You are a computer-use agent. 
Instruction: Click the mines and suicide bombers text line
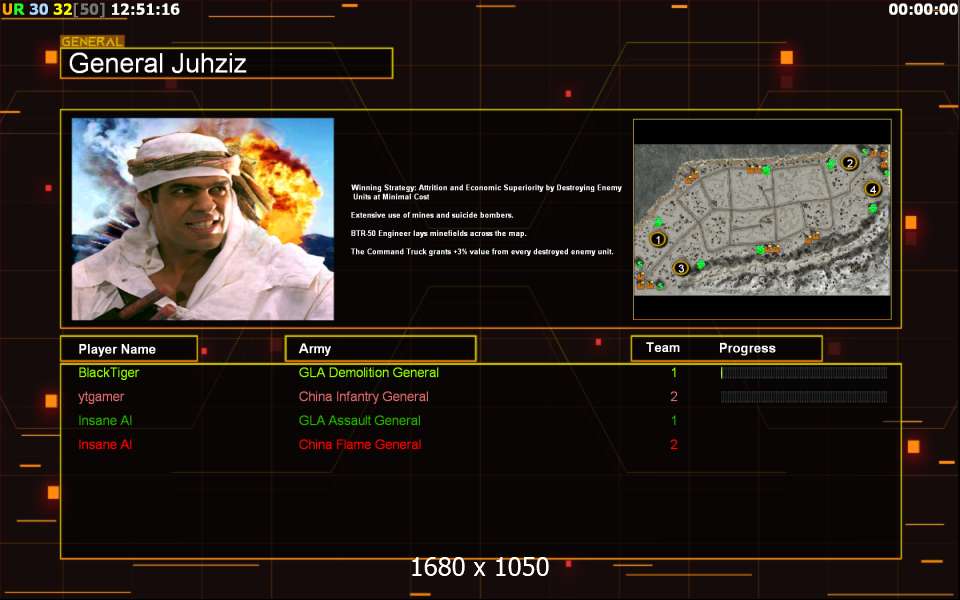tap(432, 215)
